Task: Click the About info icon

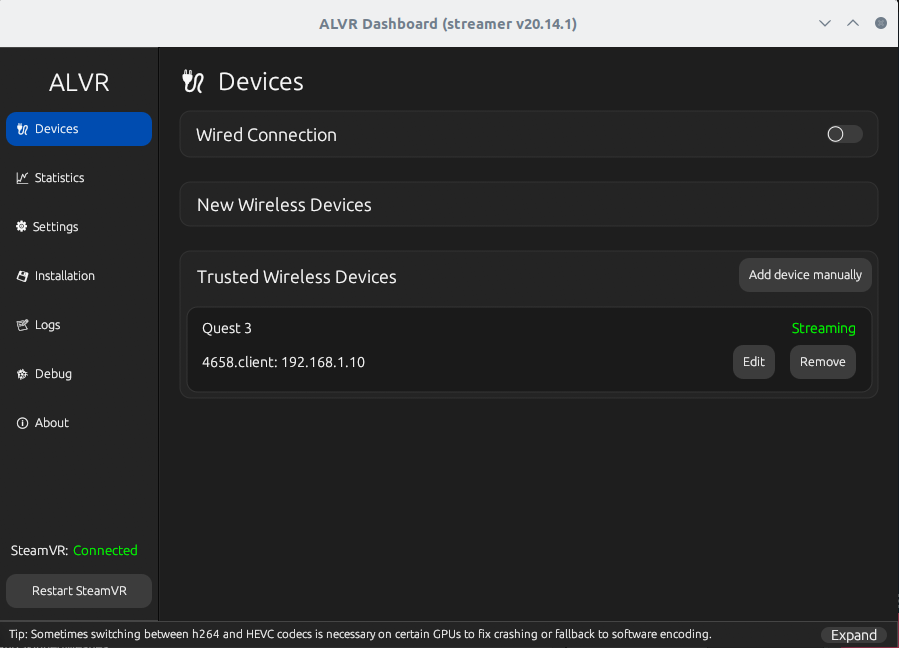Action: tap(23, 423)
